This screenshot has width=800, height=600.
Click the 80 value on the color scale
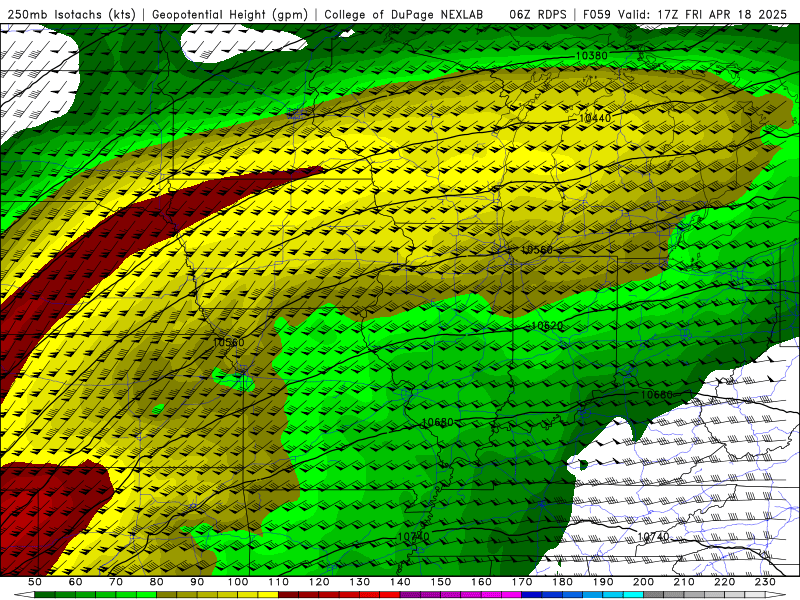point(157,582)
